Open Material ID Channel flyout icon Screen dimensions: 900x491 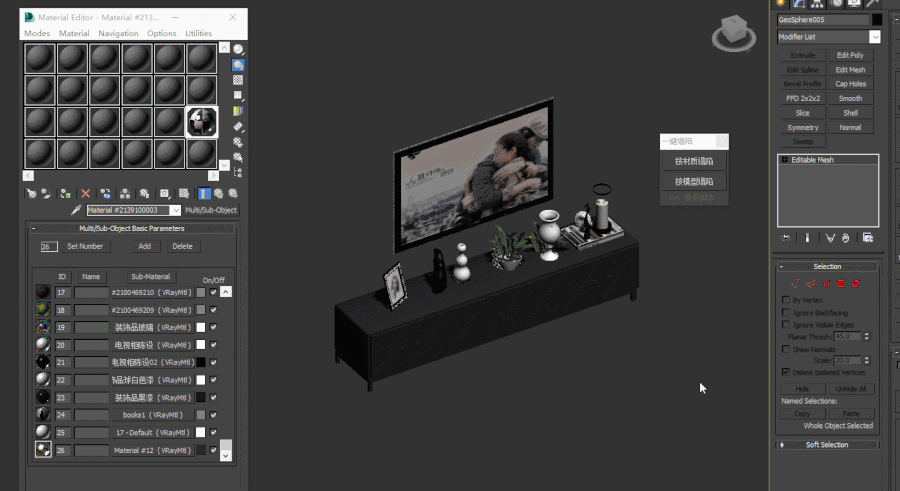tap(165, 194)
